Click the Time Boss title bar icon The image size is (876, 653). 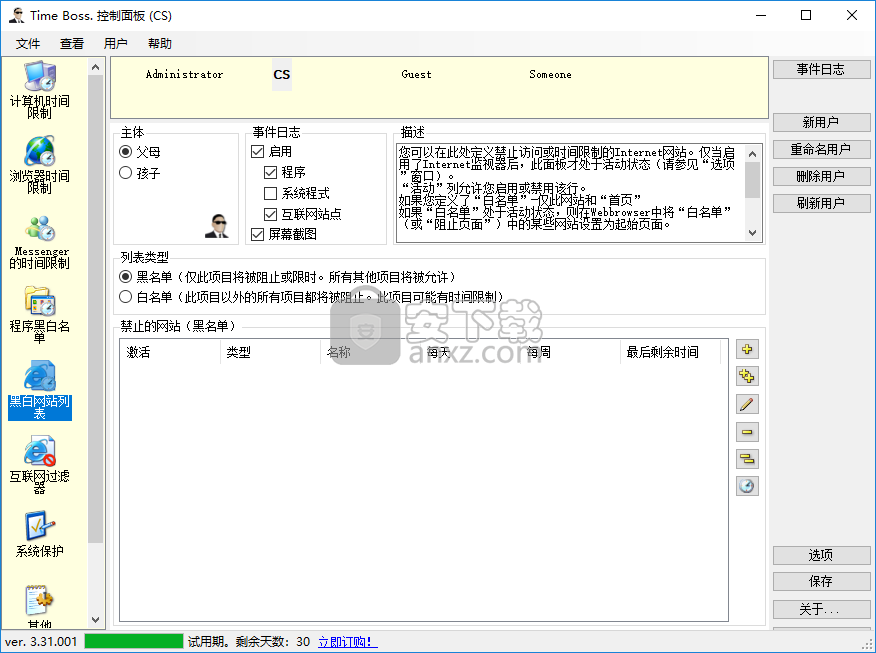pos(17,15)
